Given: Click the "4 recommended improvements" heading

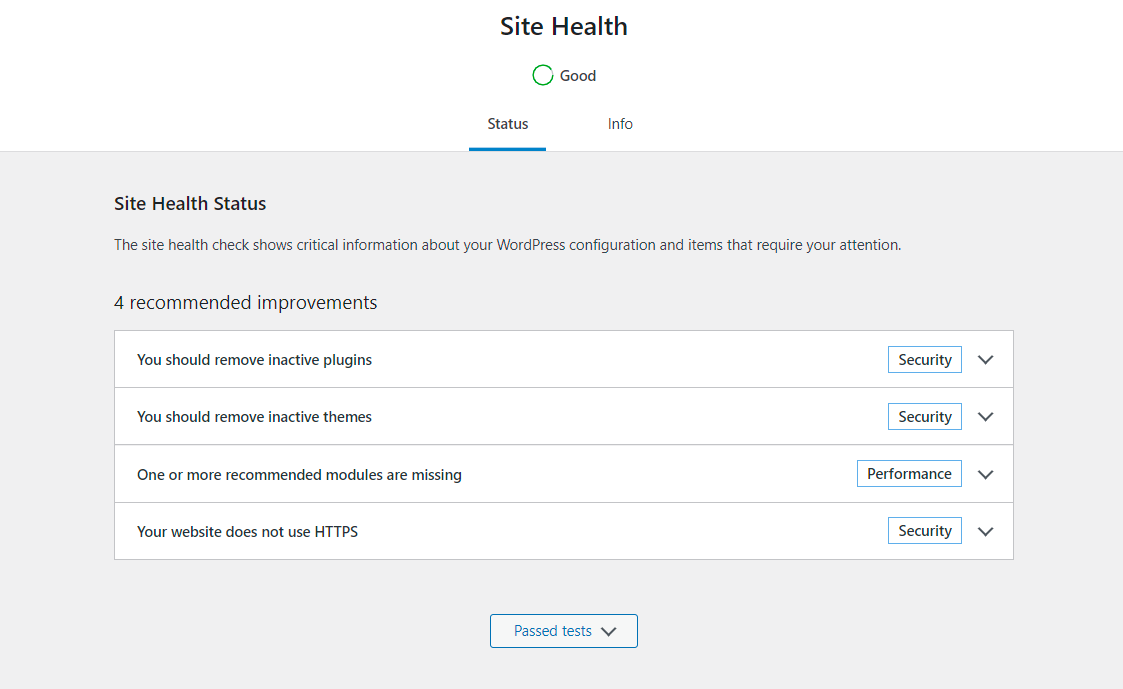Looking at the screenshot, I should 246,302.
